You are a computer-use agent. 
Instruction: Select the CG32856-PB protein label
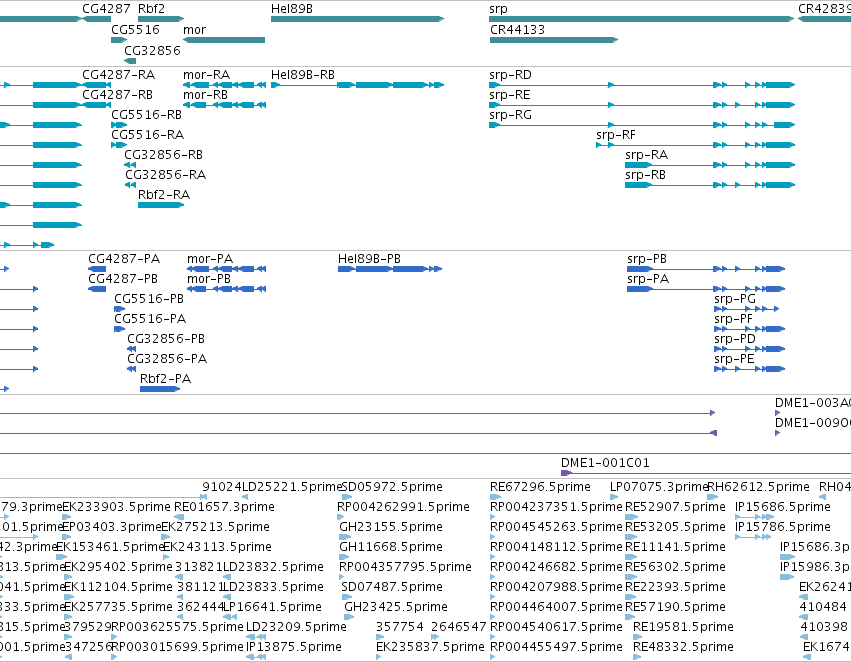click(166, 339)
